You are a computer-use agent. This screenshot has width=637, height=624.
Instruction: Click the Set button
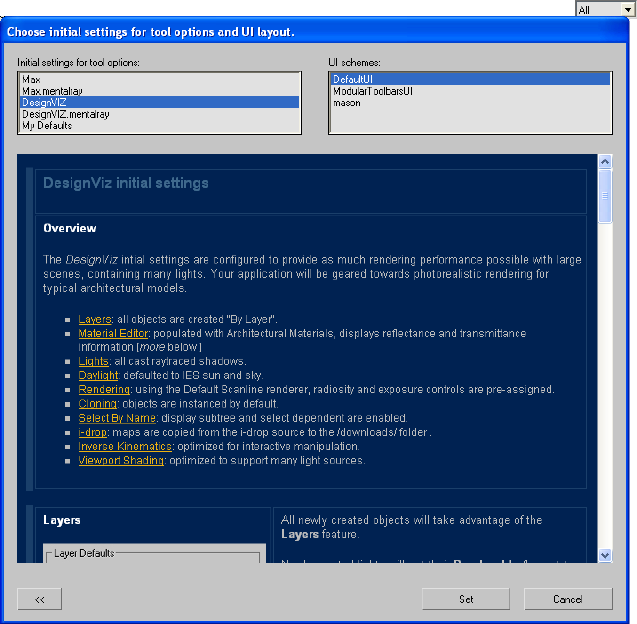466,599
